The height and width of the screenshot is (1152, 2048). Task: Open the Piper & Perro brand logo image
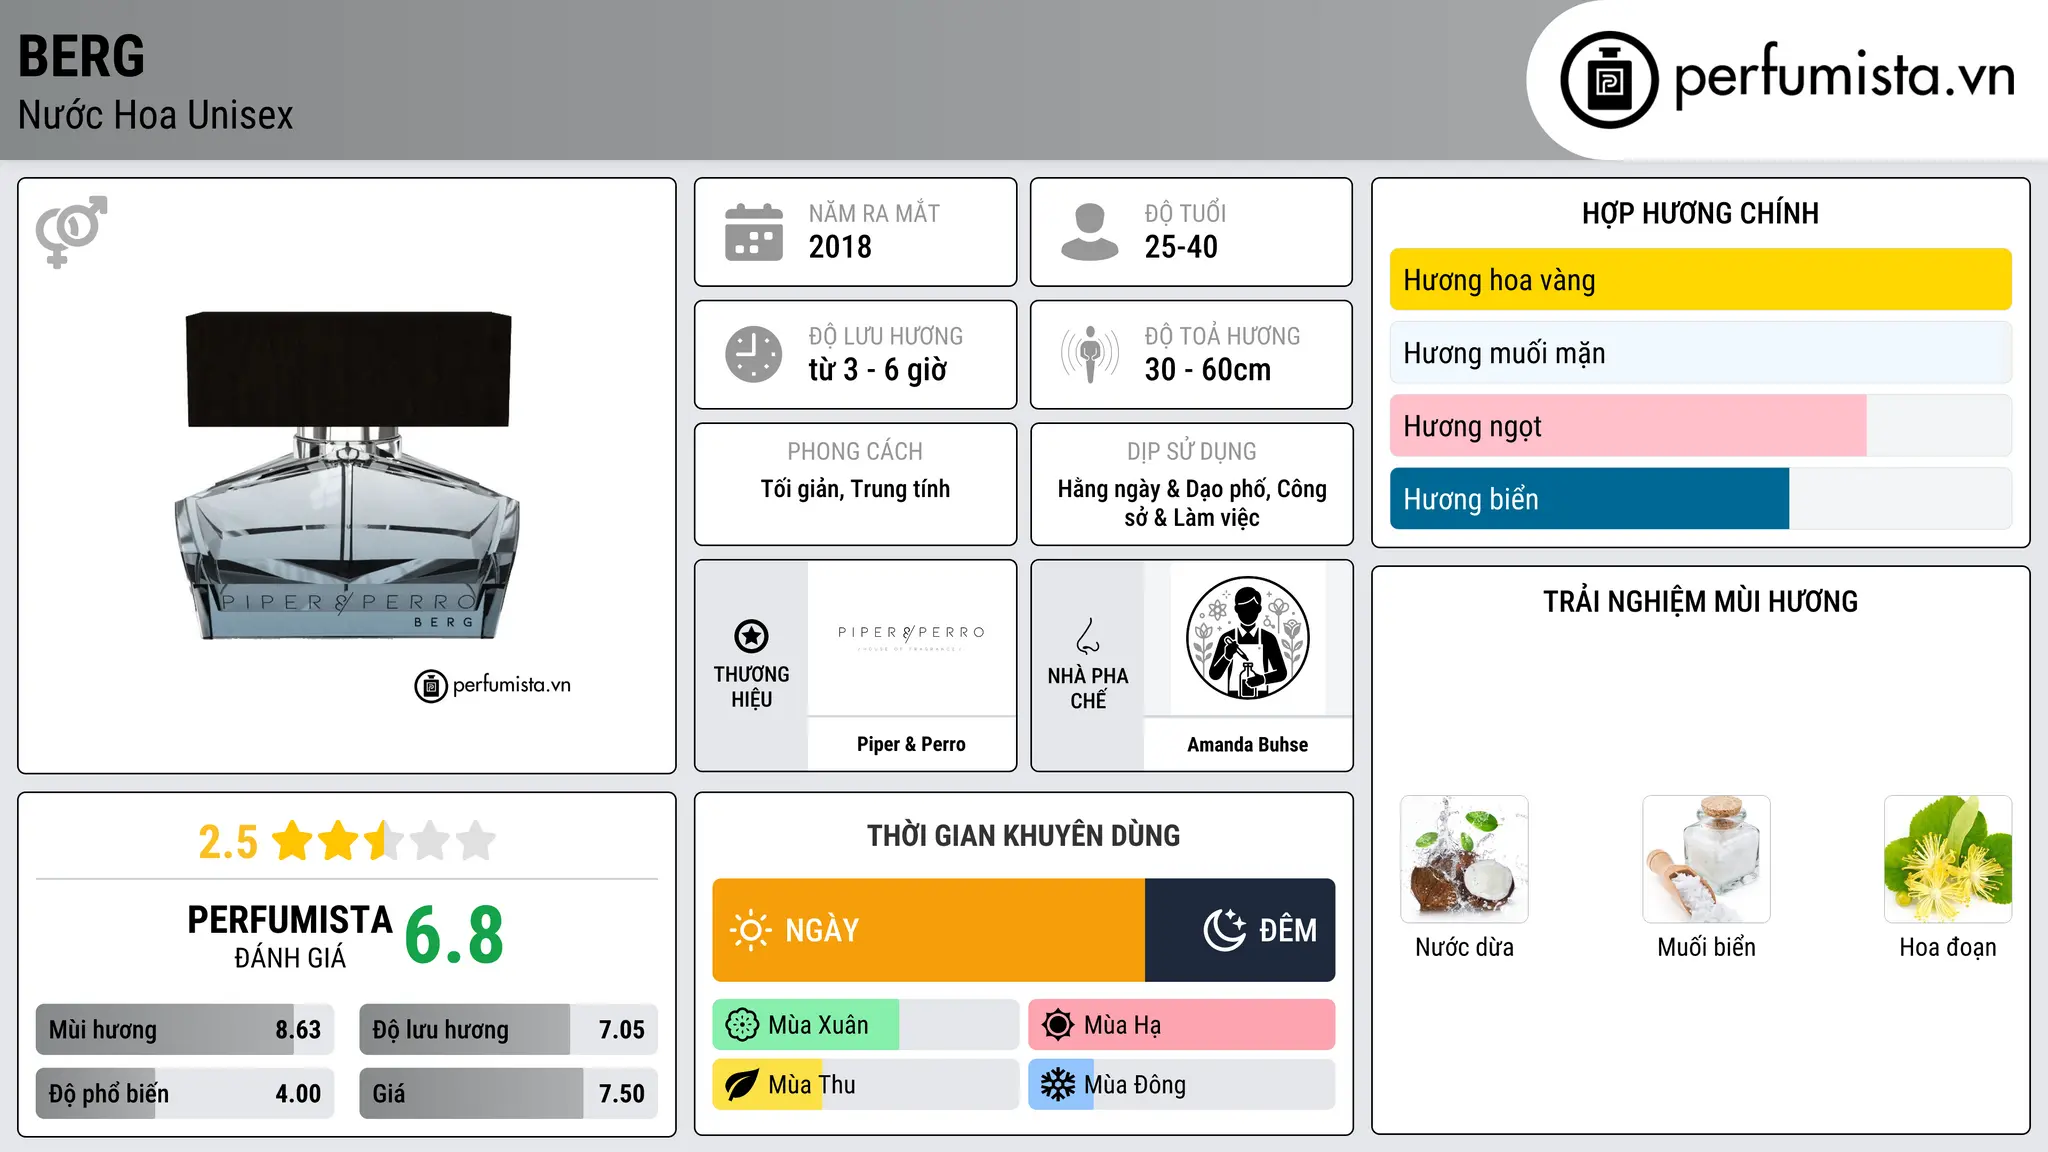[911, 638]
